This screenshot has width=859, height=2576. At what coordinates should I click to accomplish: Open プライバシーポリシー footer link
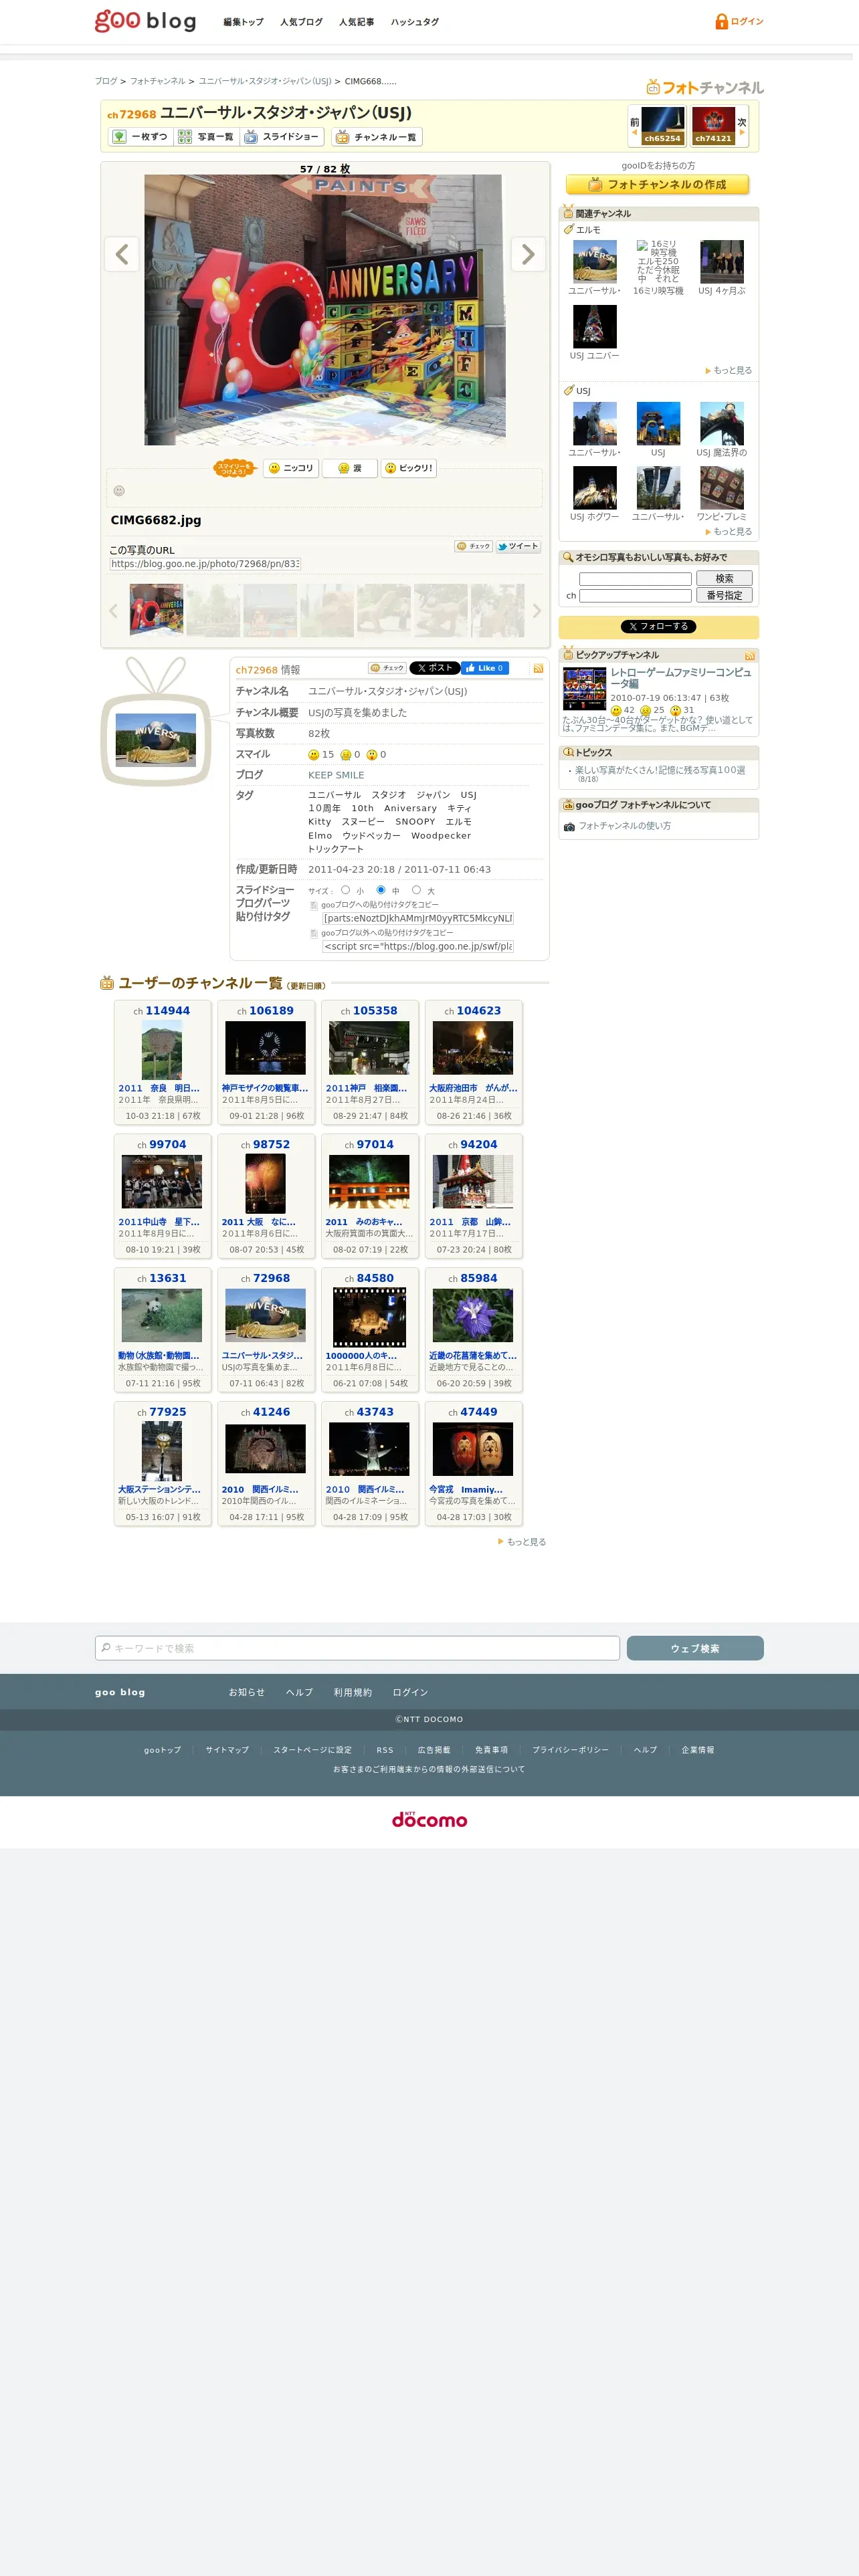570,1750
